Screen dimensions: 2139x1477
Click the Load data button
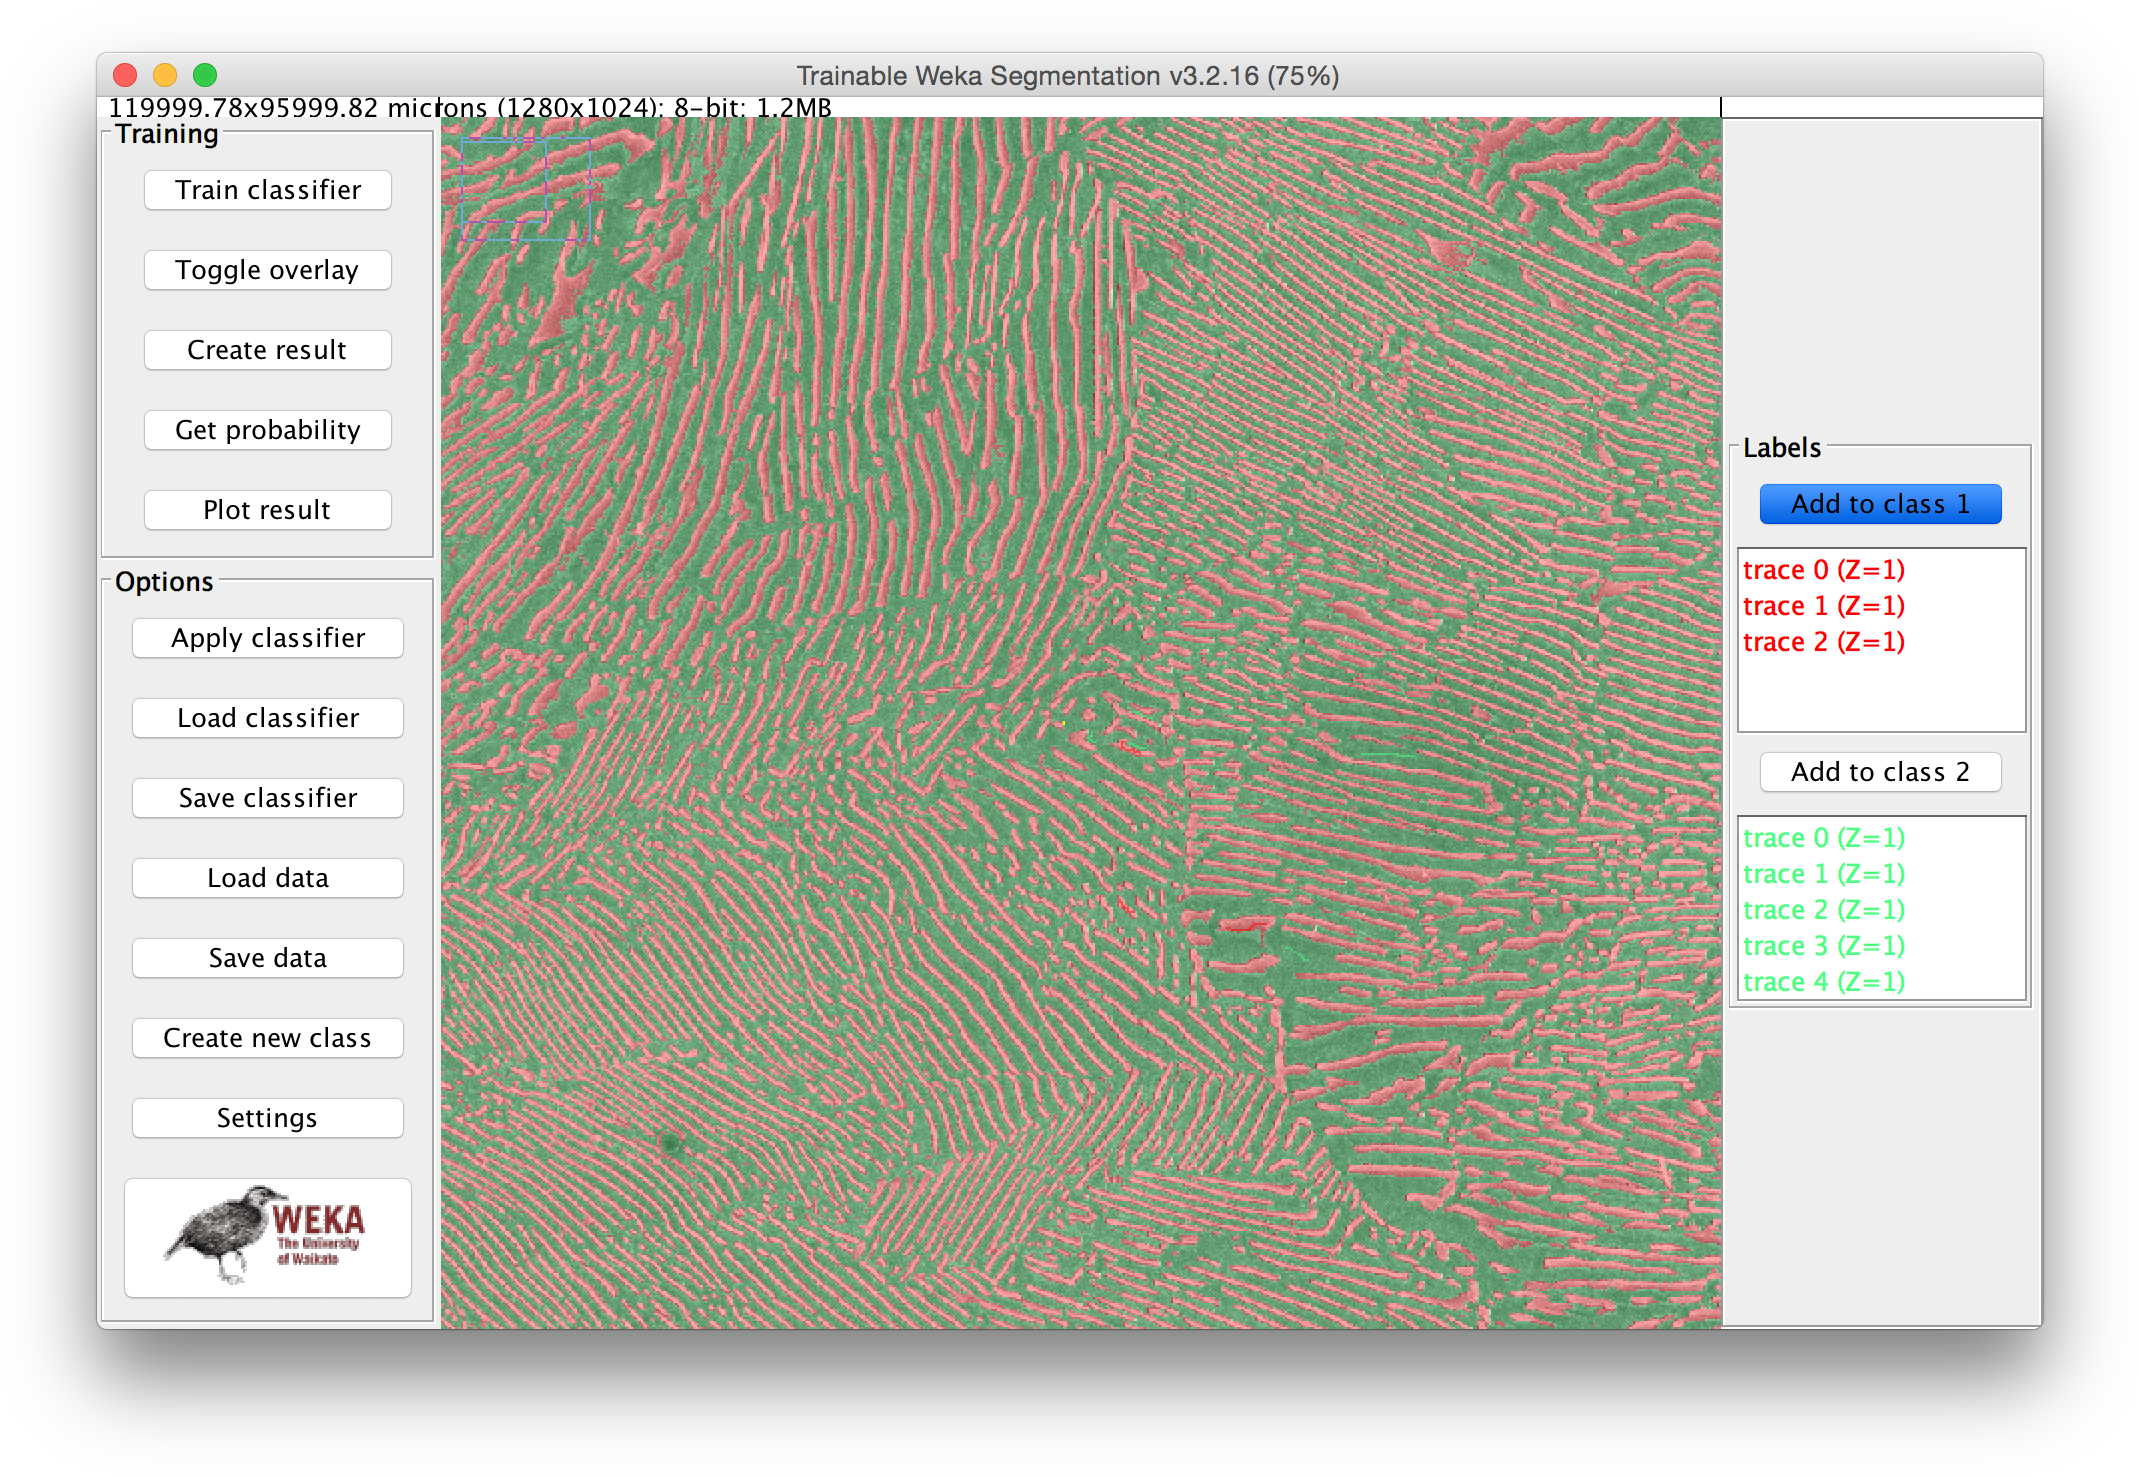click(x=267, y=878)
